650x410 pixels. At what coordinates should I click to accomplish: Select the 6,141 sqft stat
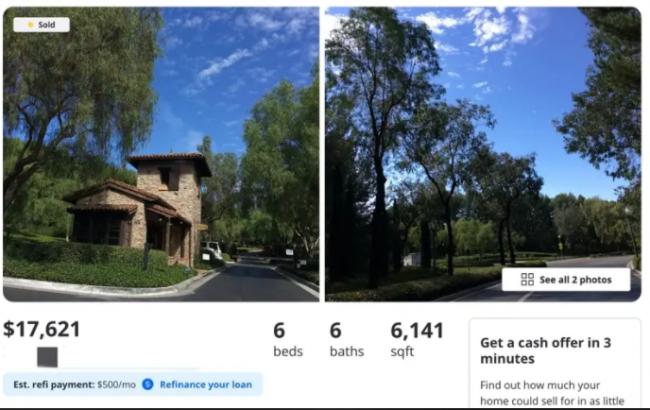click(x=417, y=340)
